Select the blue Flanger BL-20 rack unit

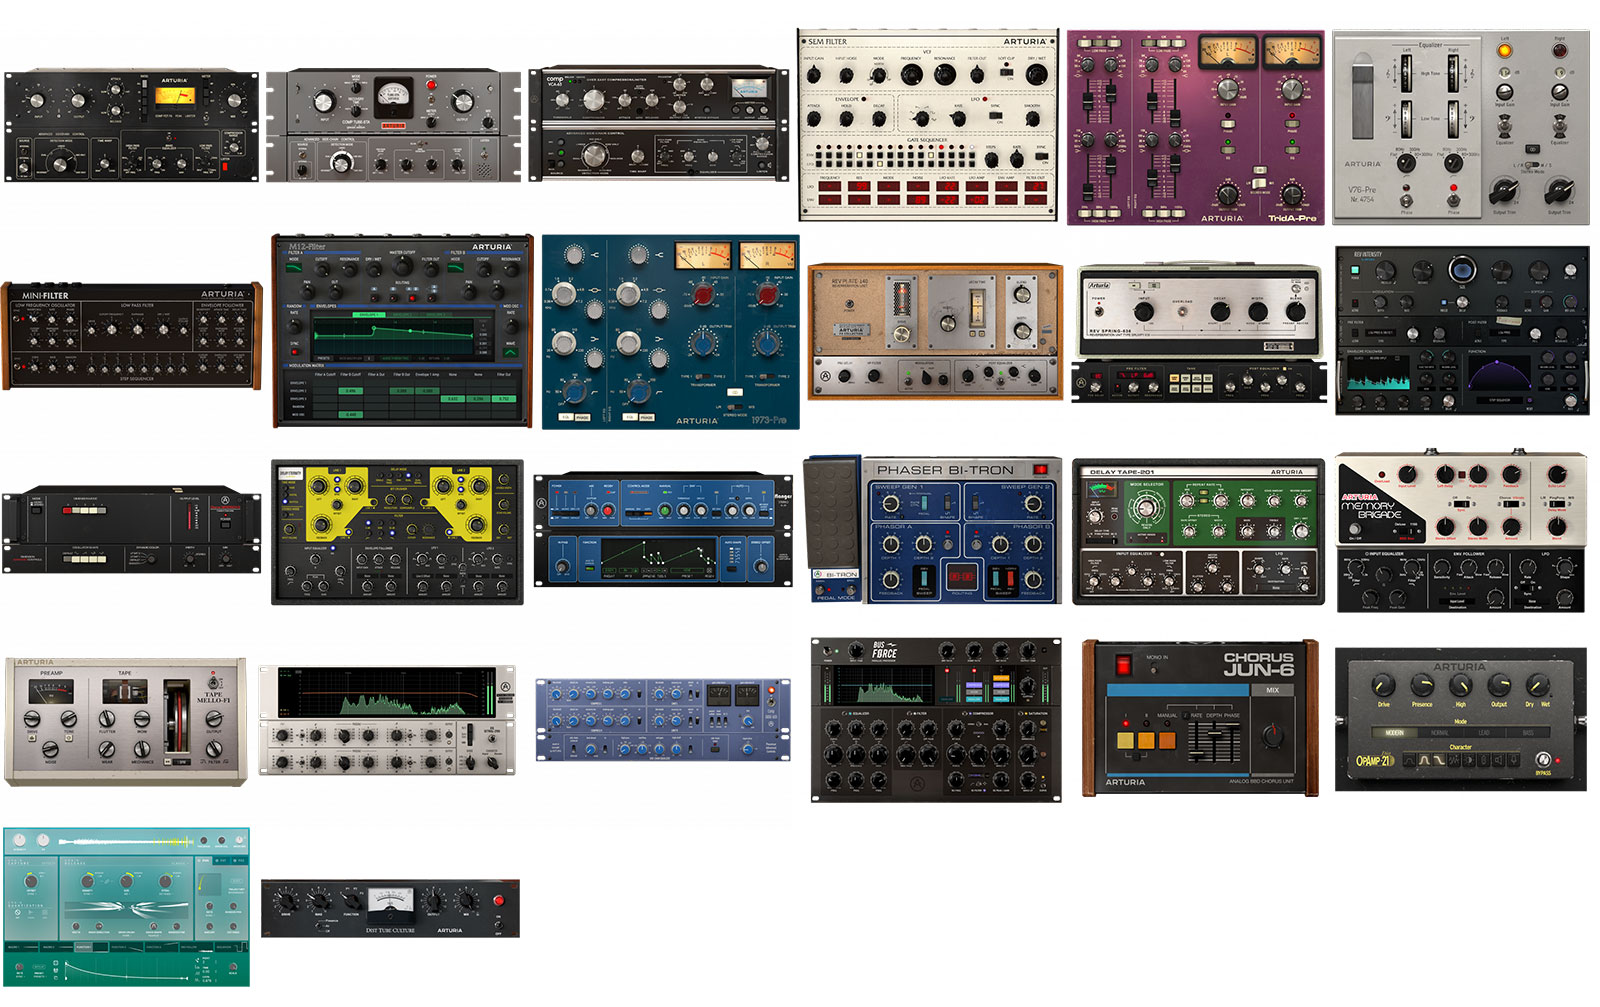tap(663, 529)
